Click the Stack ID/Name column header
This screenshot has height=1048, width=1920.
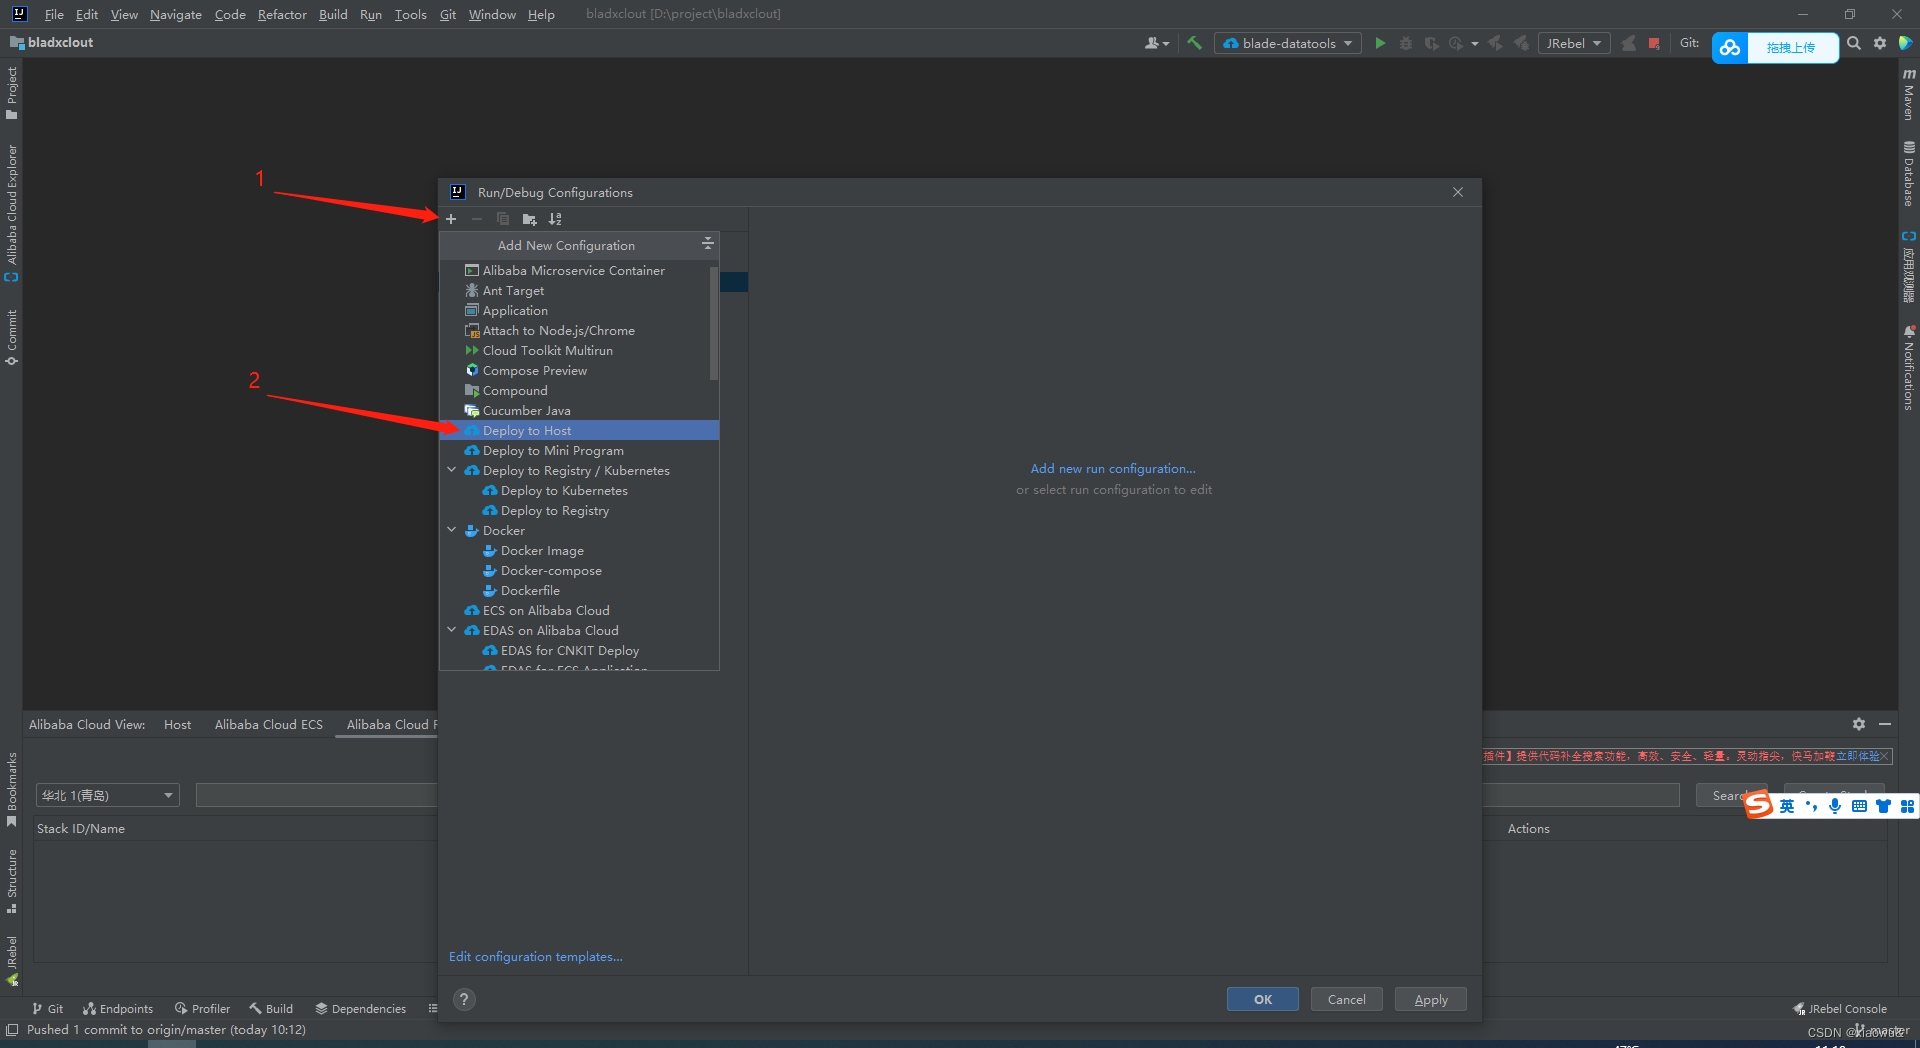(x=81, y=828)
